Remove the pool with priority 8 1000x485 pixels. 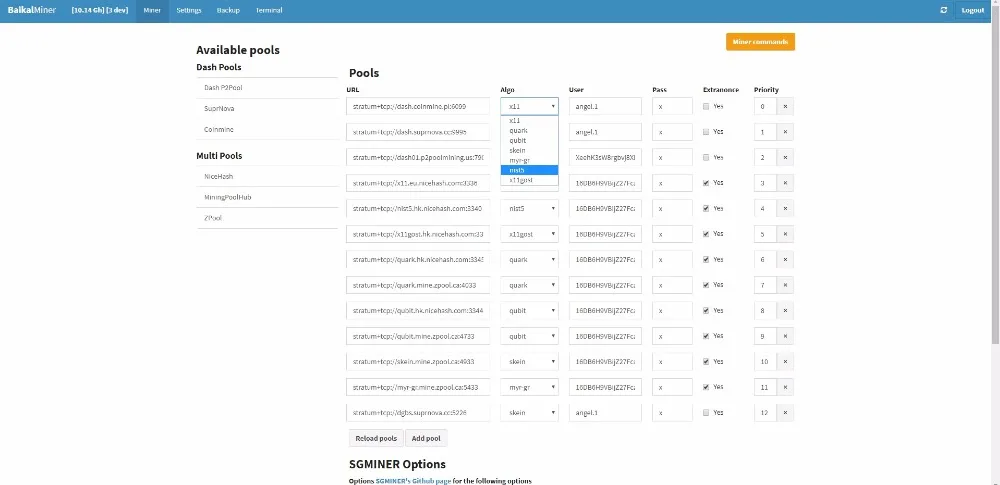pos(785,311)
